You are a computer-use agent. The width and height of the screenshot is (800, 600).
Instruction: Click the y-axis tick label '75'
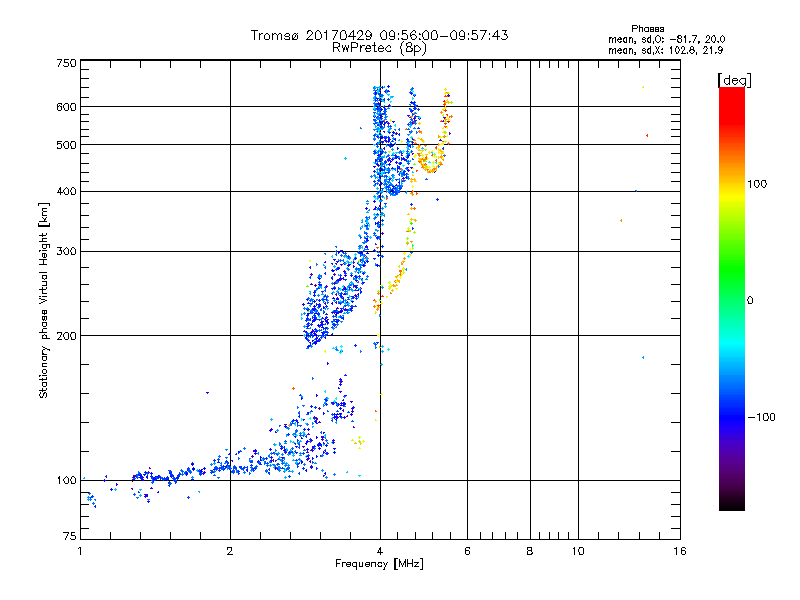pyautogui.click(x=70, y=536)
